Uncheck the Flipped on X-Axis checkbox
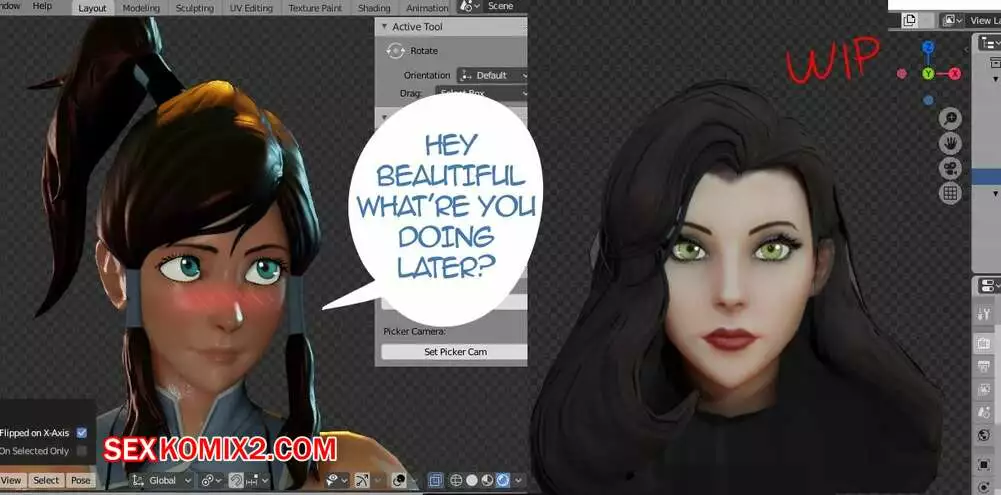 [82, 433]
